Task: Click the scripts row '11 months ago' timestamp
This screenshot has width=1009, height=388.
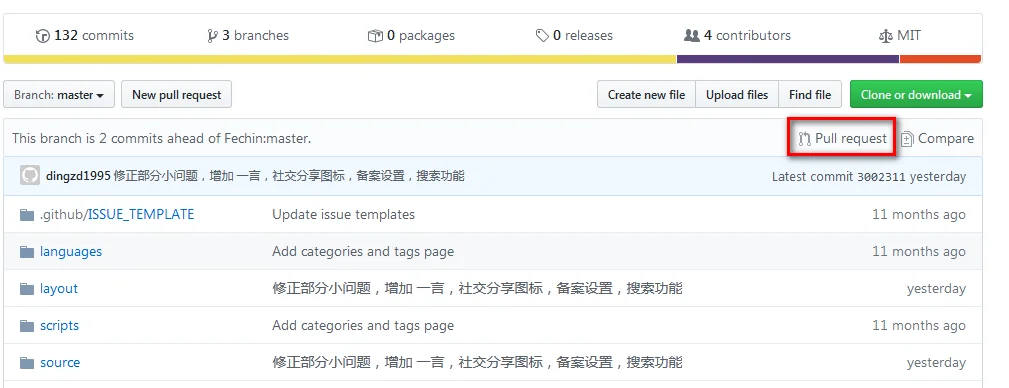Action: (919, 326)
